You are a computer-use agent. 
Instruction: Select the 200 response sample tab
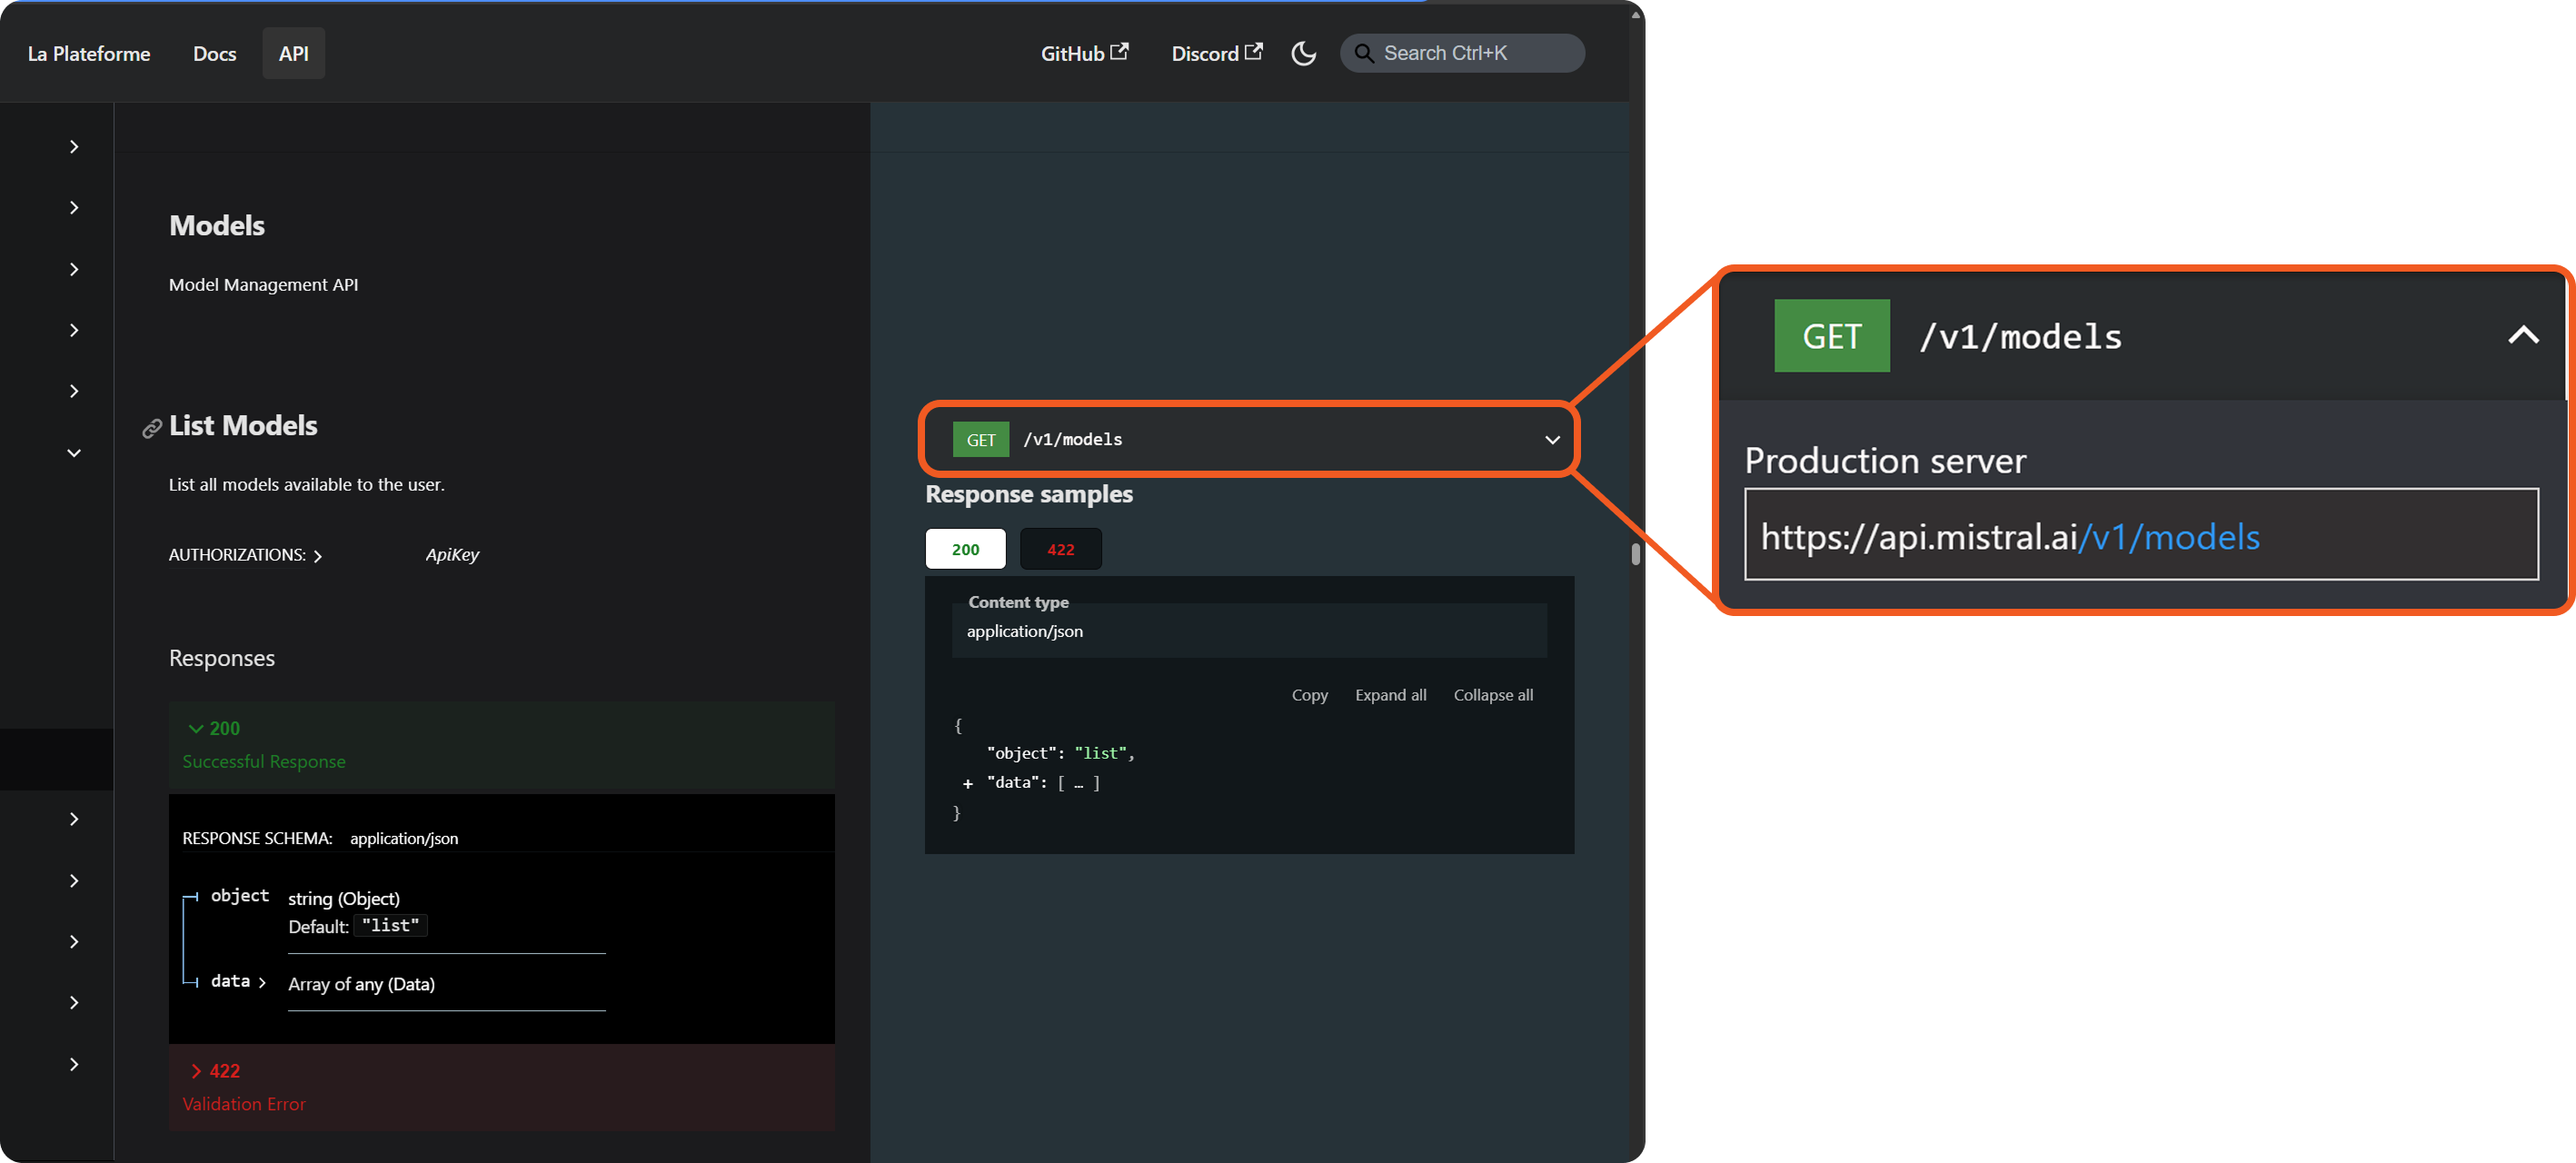pyautogui.click(x=965, y=549)
